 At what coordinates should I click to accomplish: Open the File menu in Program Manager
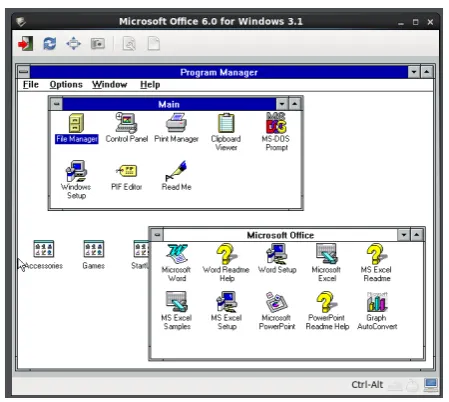point(31,85)
